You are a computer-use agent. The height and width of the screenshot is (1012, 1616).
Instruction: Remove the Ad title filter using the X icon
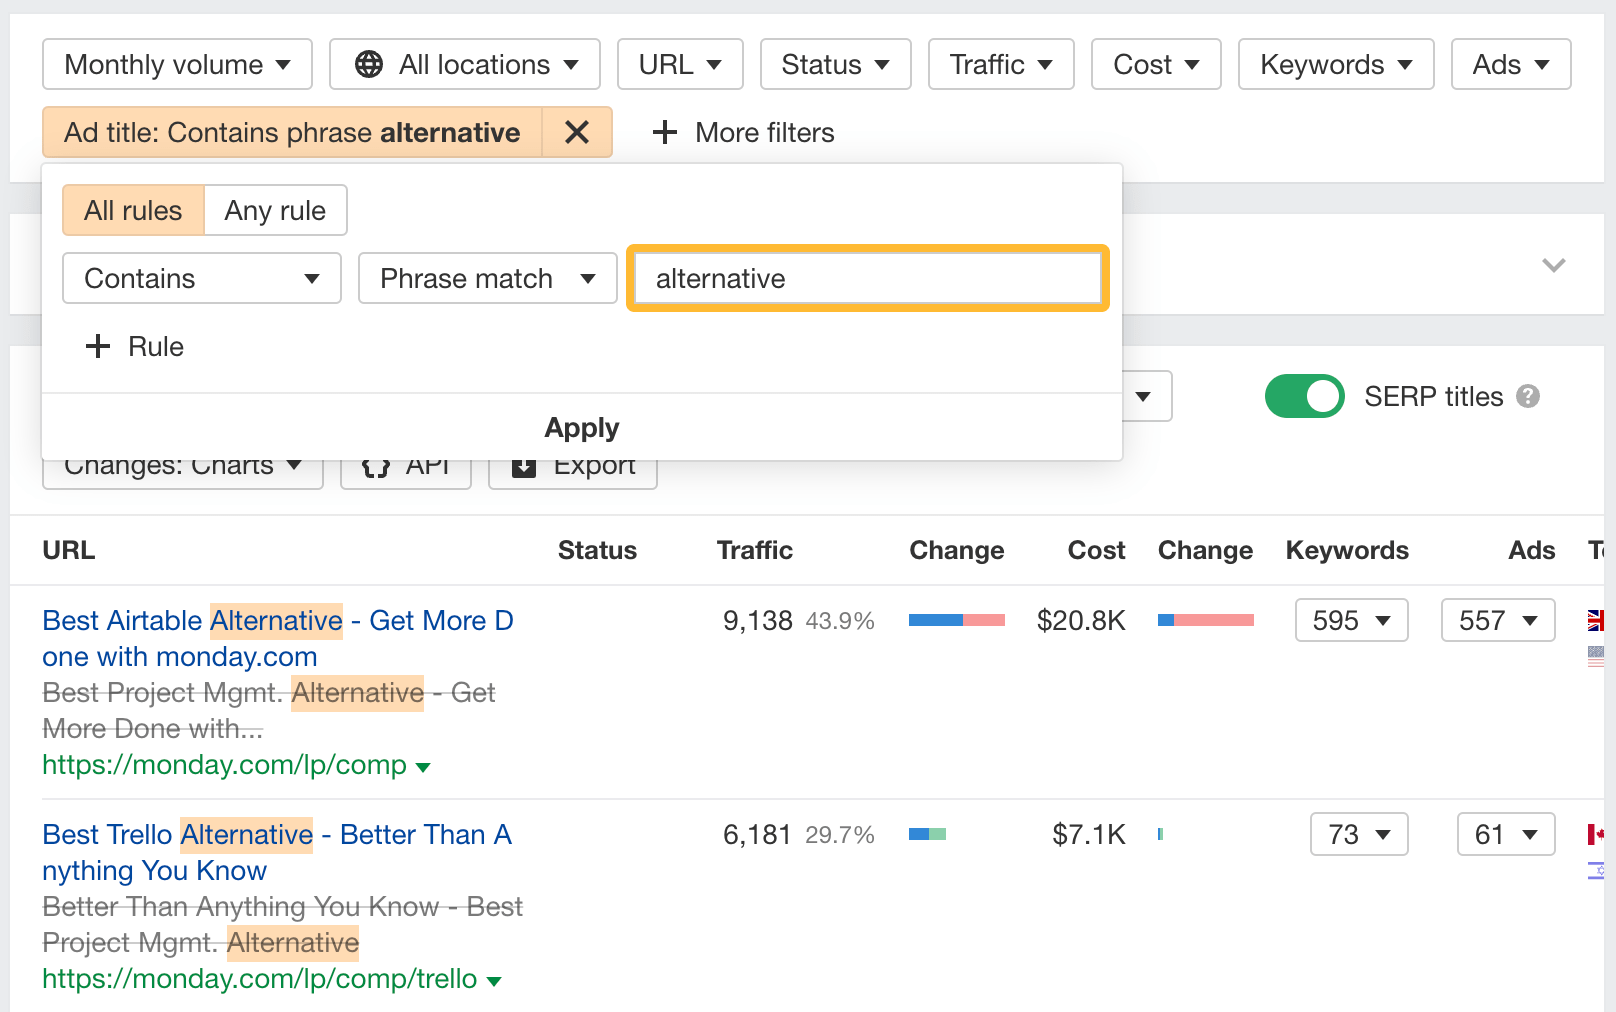pos(578,132)
